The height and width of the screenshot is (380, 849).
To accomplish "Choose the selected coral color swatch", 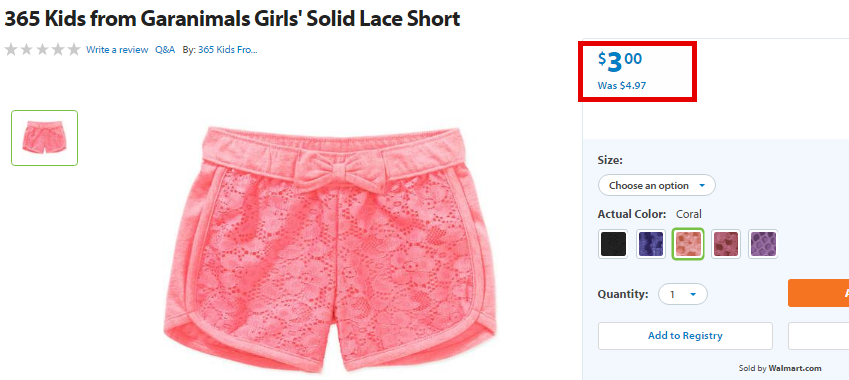I will [688, 244].
